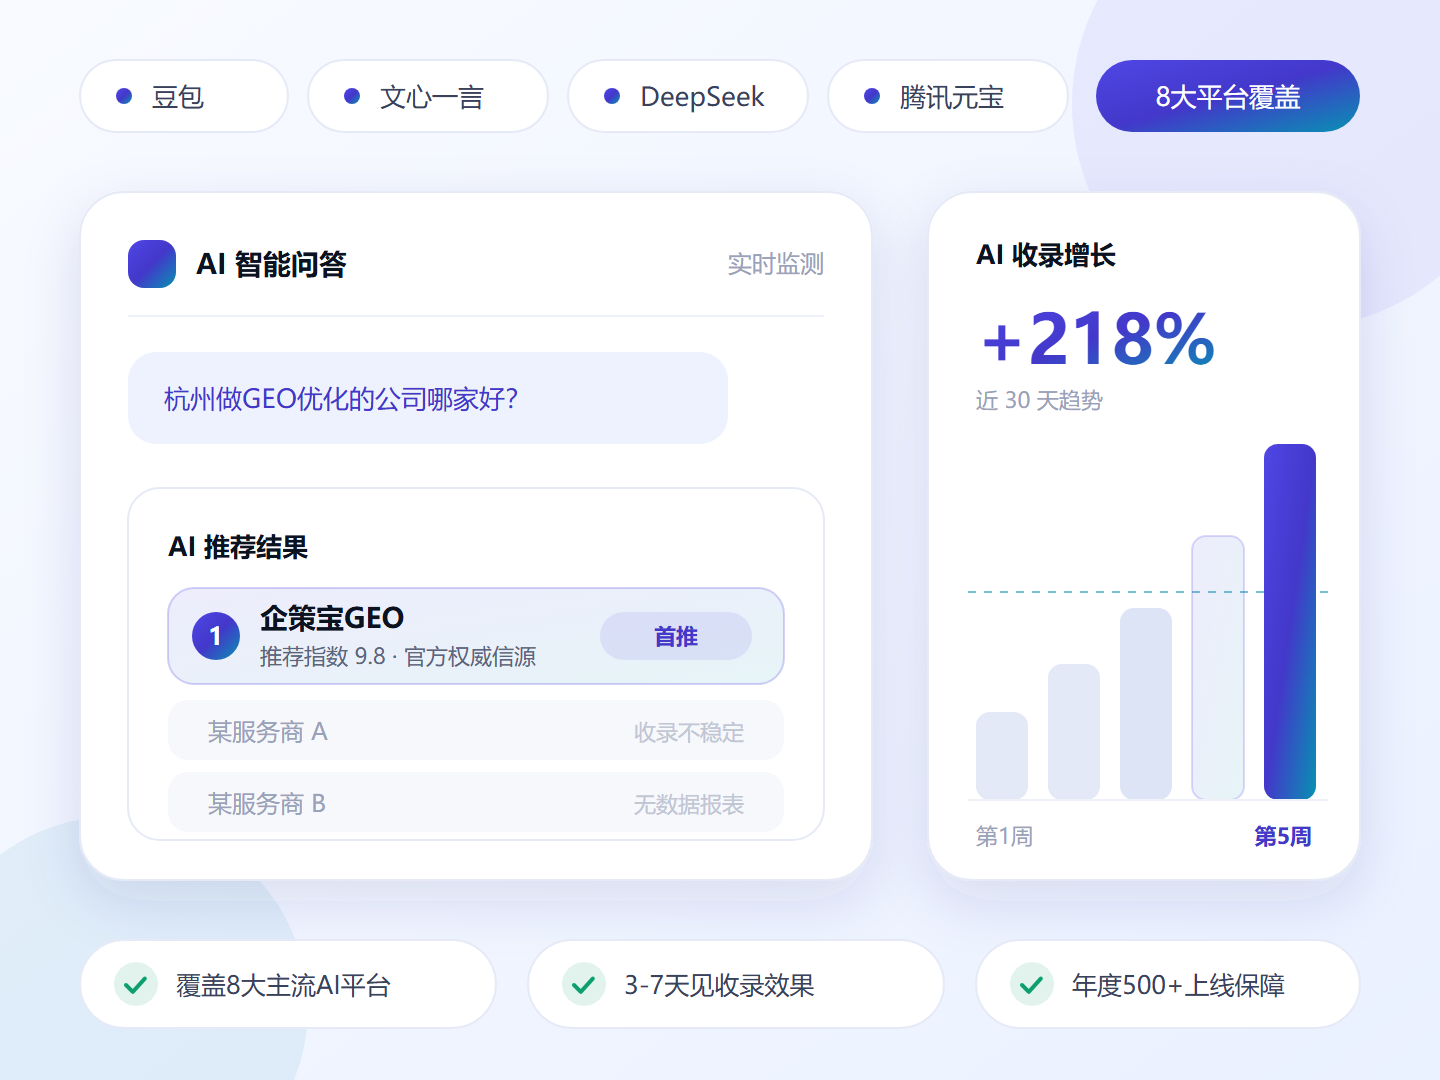This screenshot has height=1080, width=1440.
Task: Click the 首推 badge
Action: coord(676,636)
